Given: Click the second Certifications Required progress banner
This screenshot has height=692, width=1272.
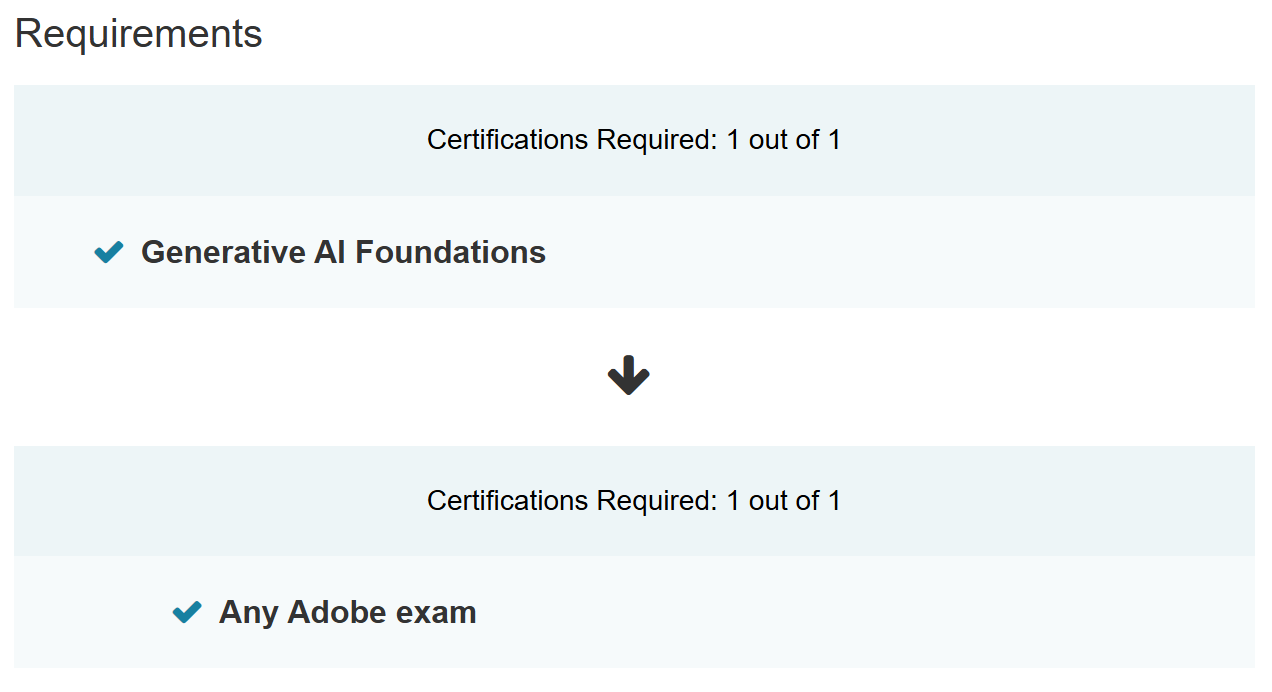Looking at the screenshot, I should pos(633,501).
